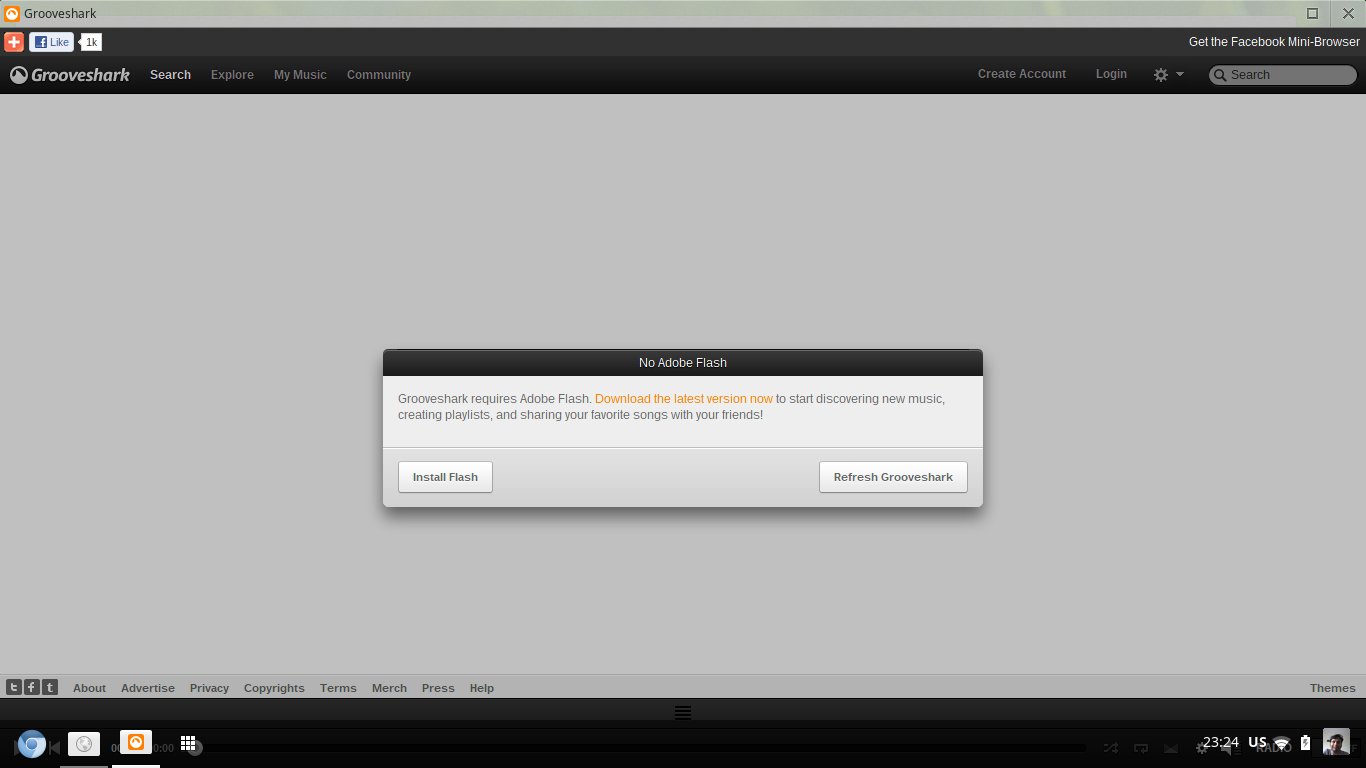Open the Advertise footer link
This screenshot has width=1366, height=768.
(148, 688)
